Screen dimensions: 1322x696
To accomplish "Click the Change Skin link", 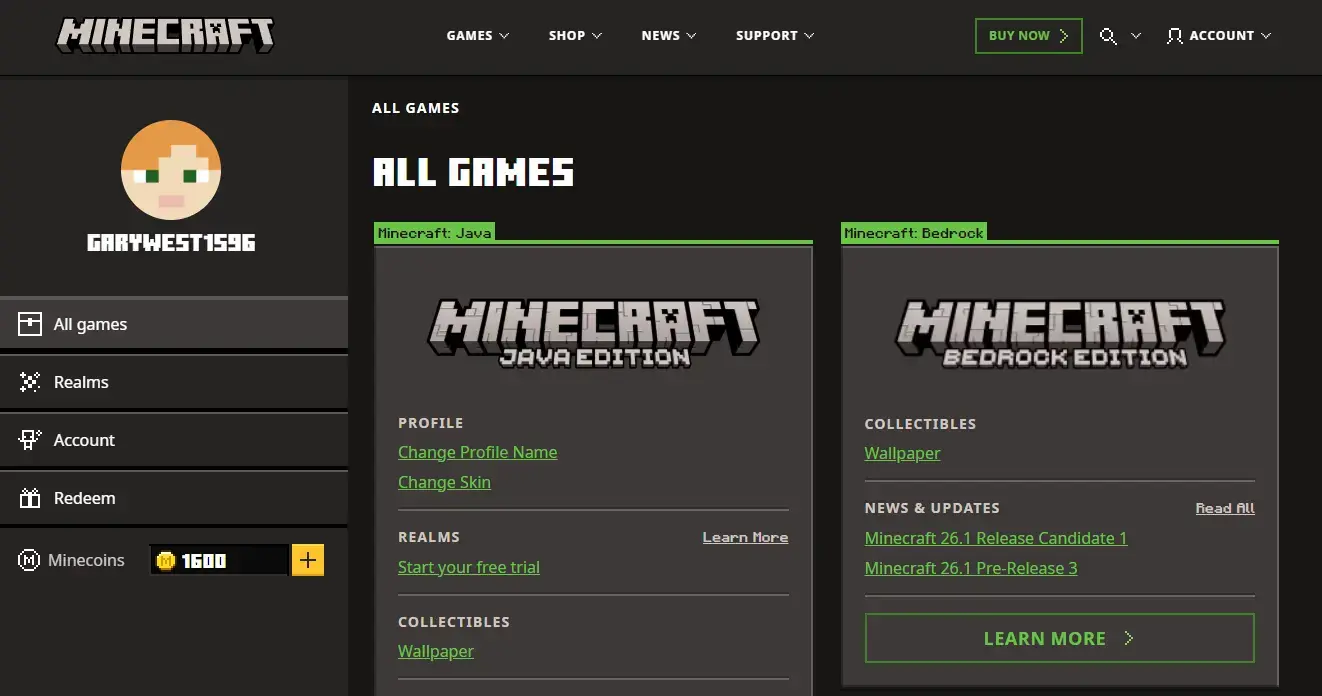I will 444,482.
